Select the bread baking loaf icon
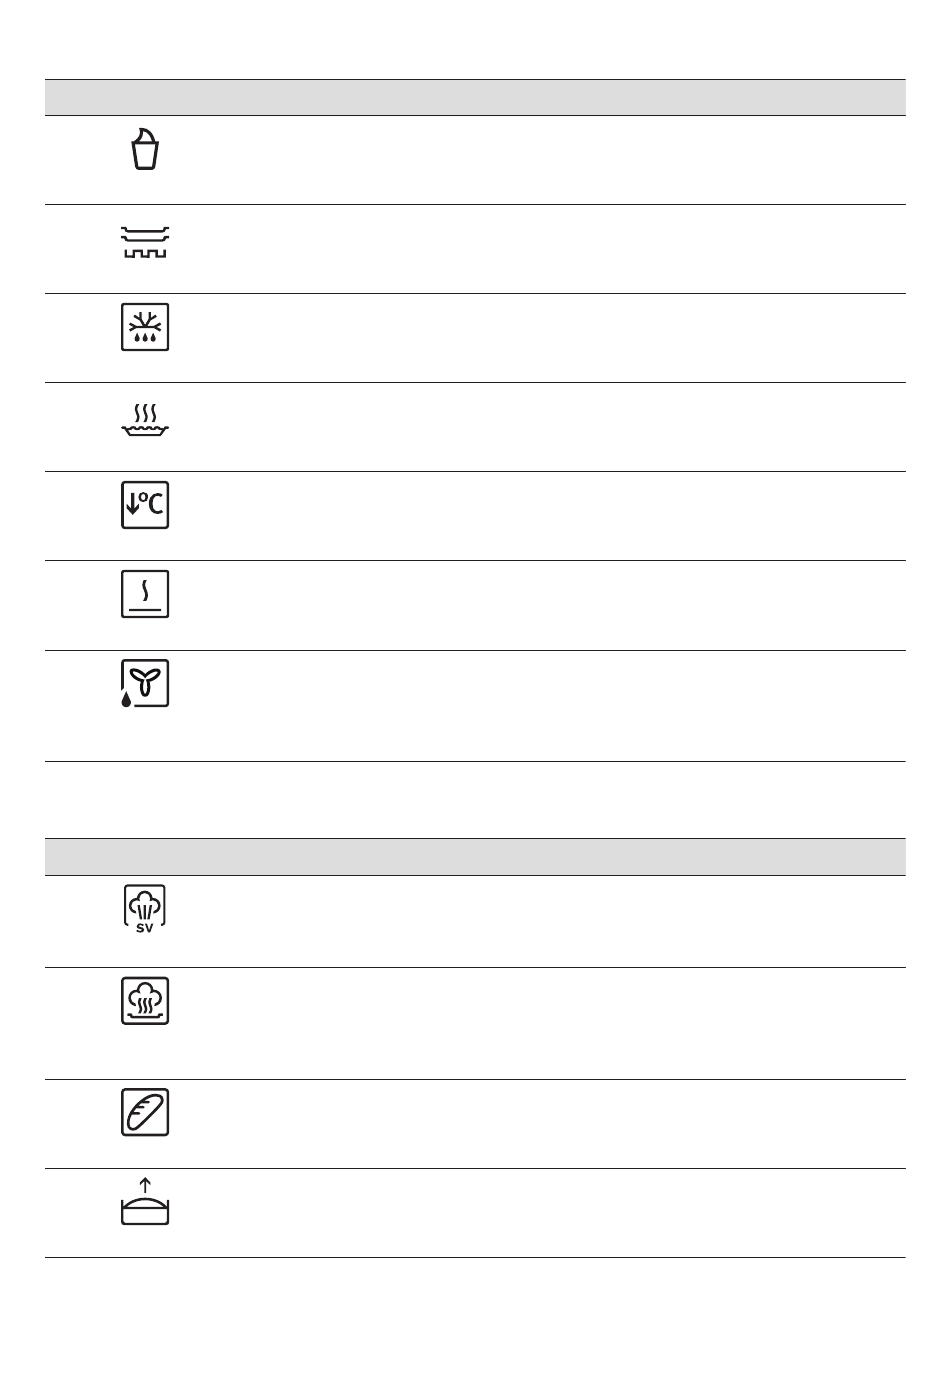Screen dimensions: 950x1374 point(145,1112)
